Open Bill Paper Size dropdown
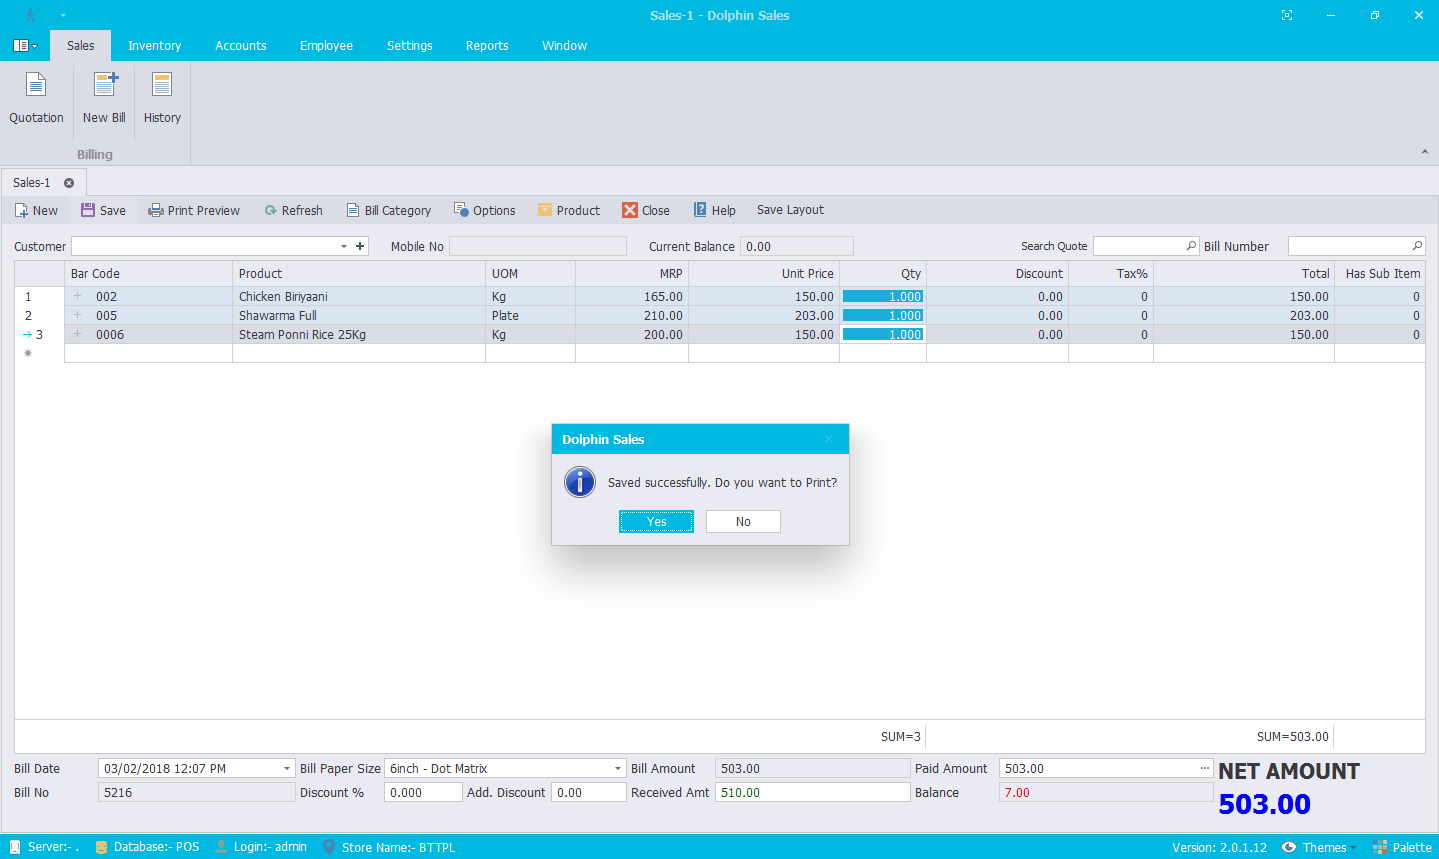This screenshot has height=859, width=1439. (618, 769)
